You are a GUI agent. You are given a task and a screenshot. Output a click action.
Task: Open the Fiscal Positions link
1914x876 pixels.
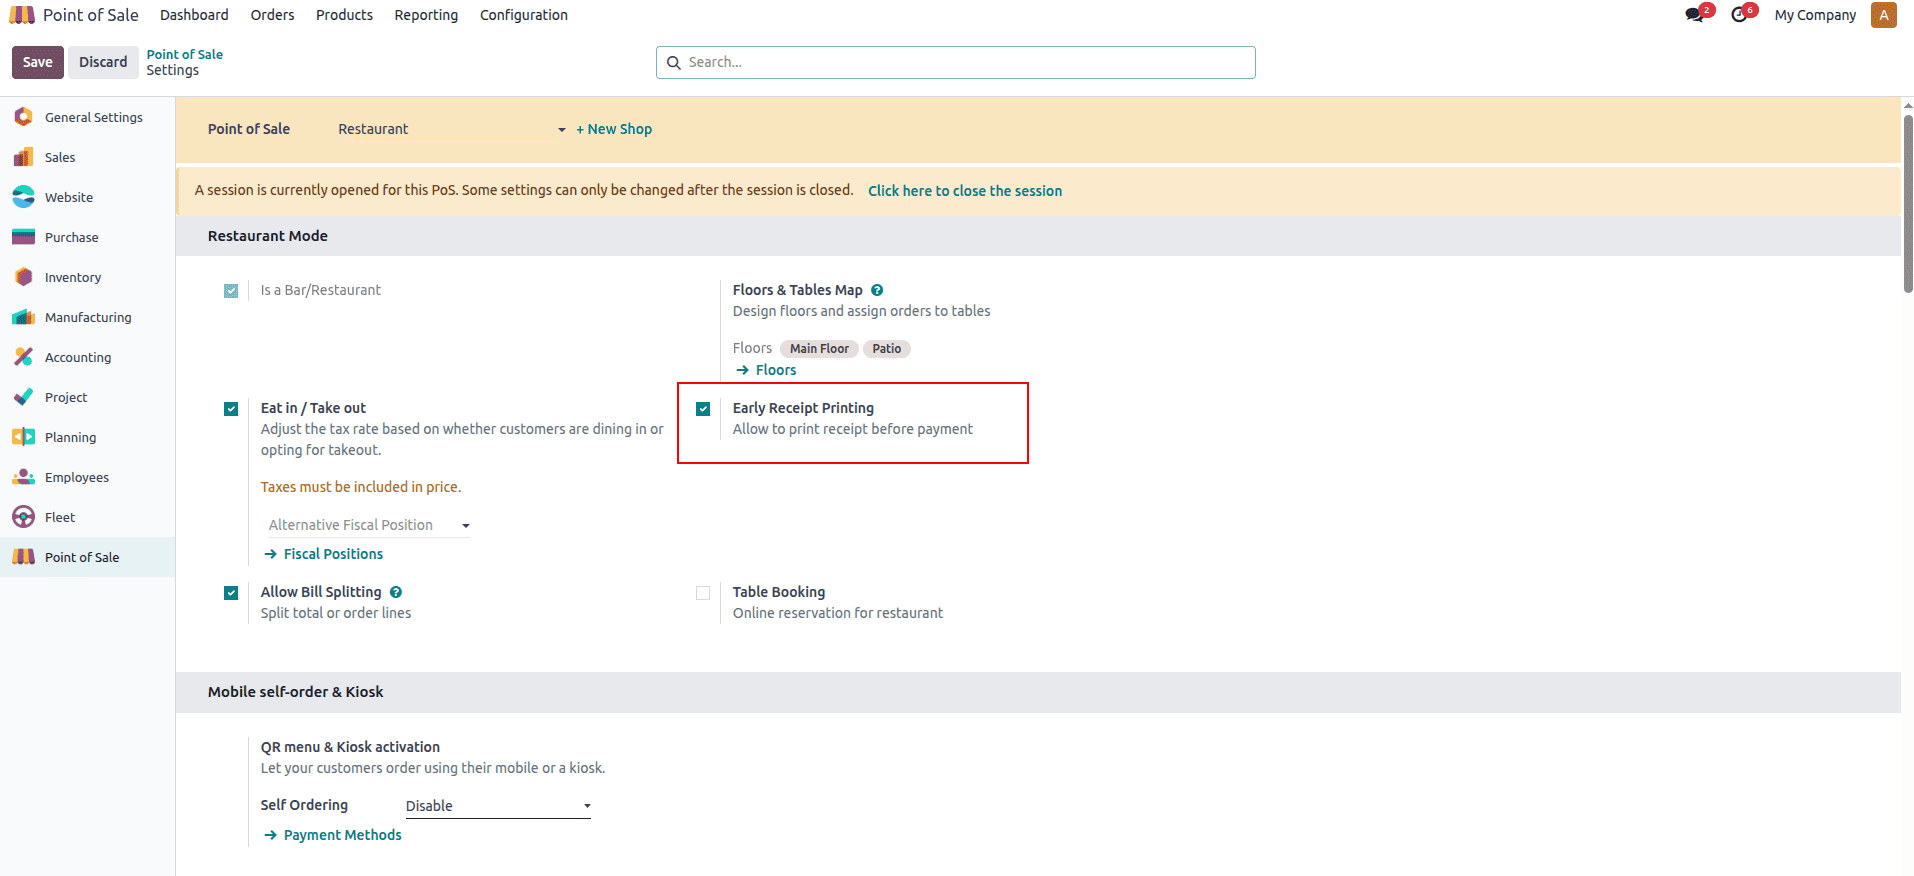click(324, 554)
